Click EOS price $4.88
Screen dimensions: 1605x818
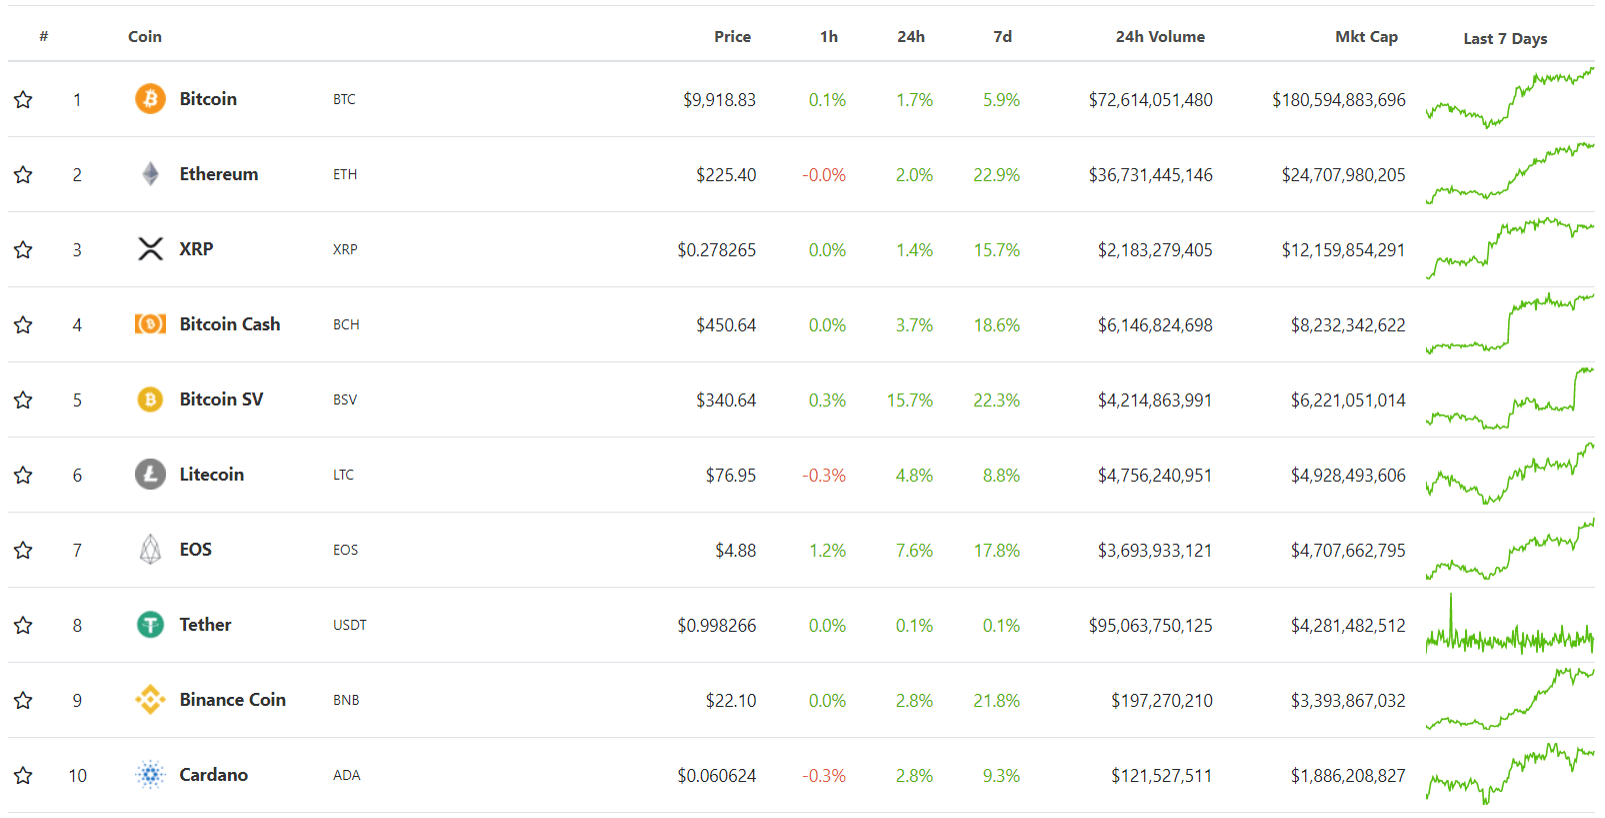coord(735,551)
